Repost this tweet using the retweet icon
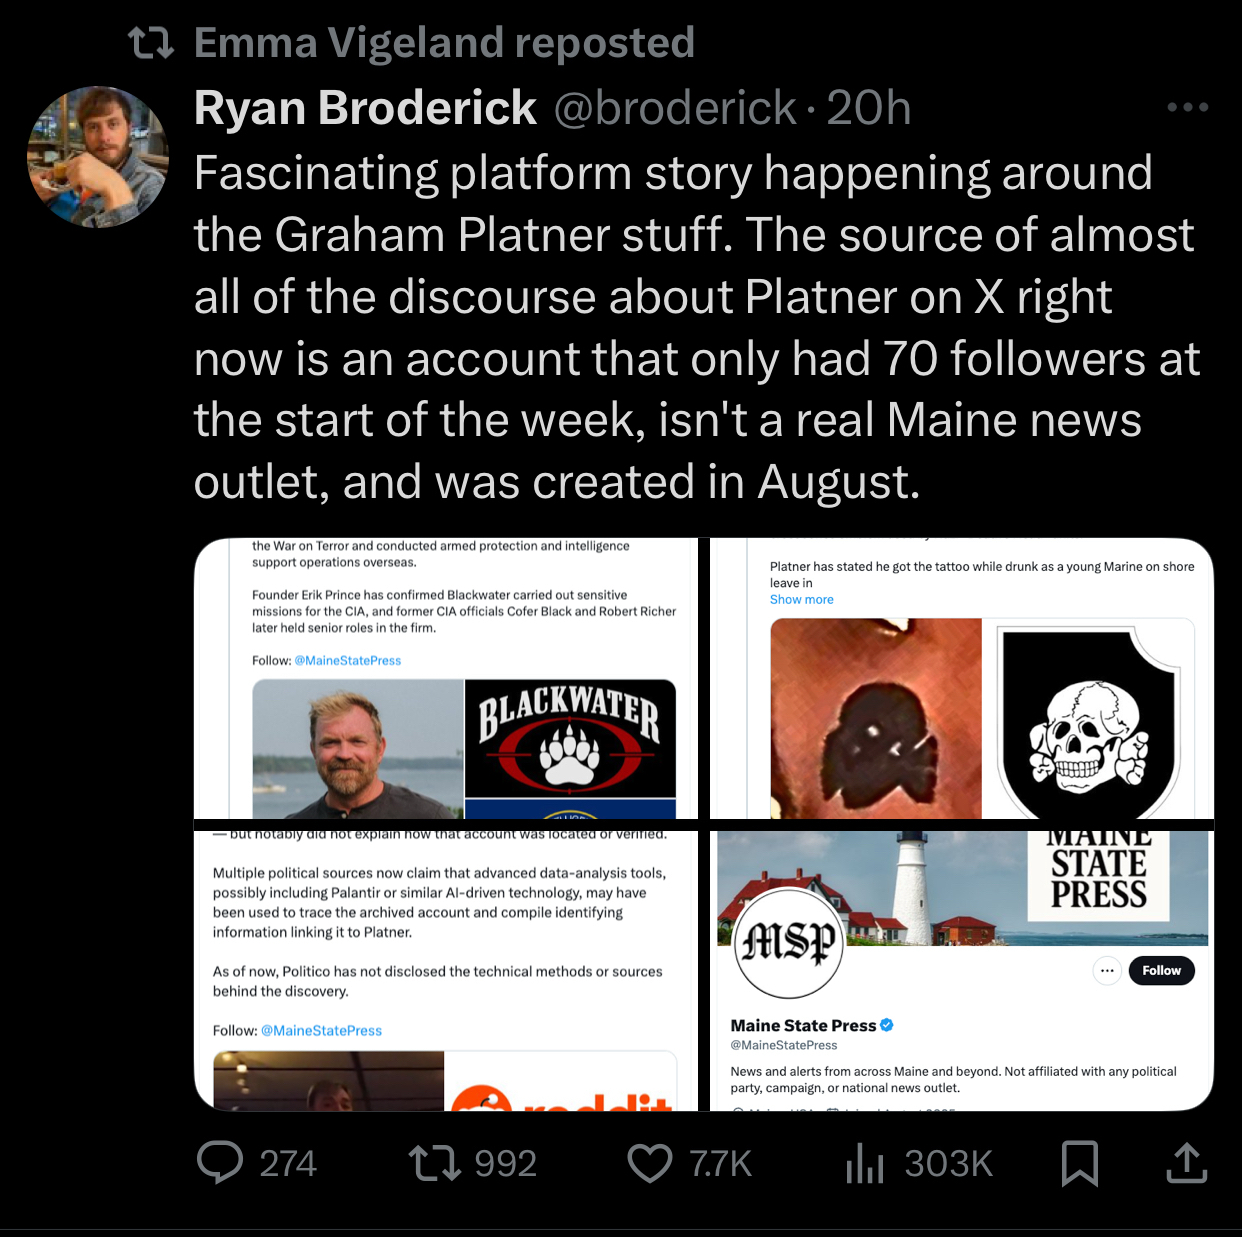Image resolution: width=1242 pixels, height=1237 pixels. tap(435, 1162)
